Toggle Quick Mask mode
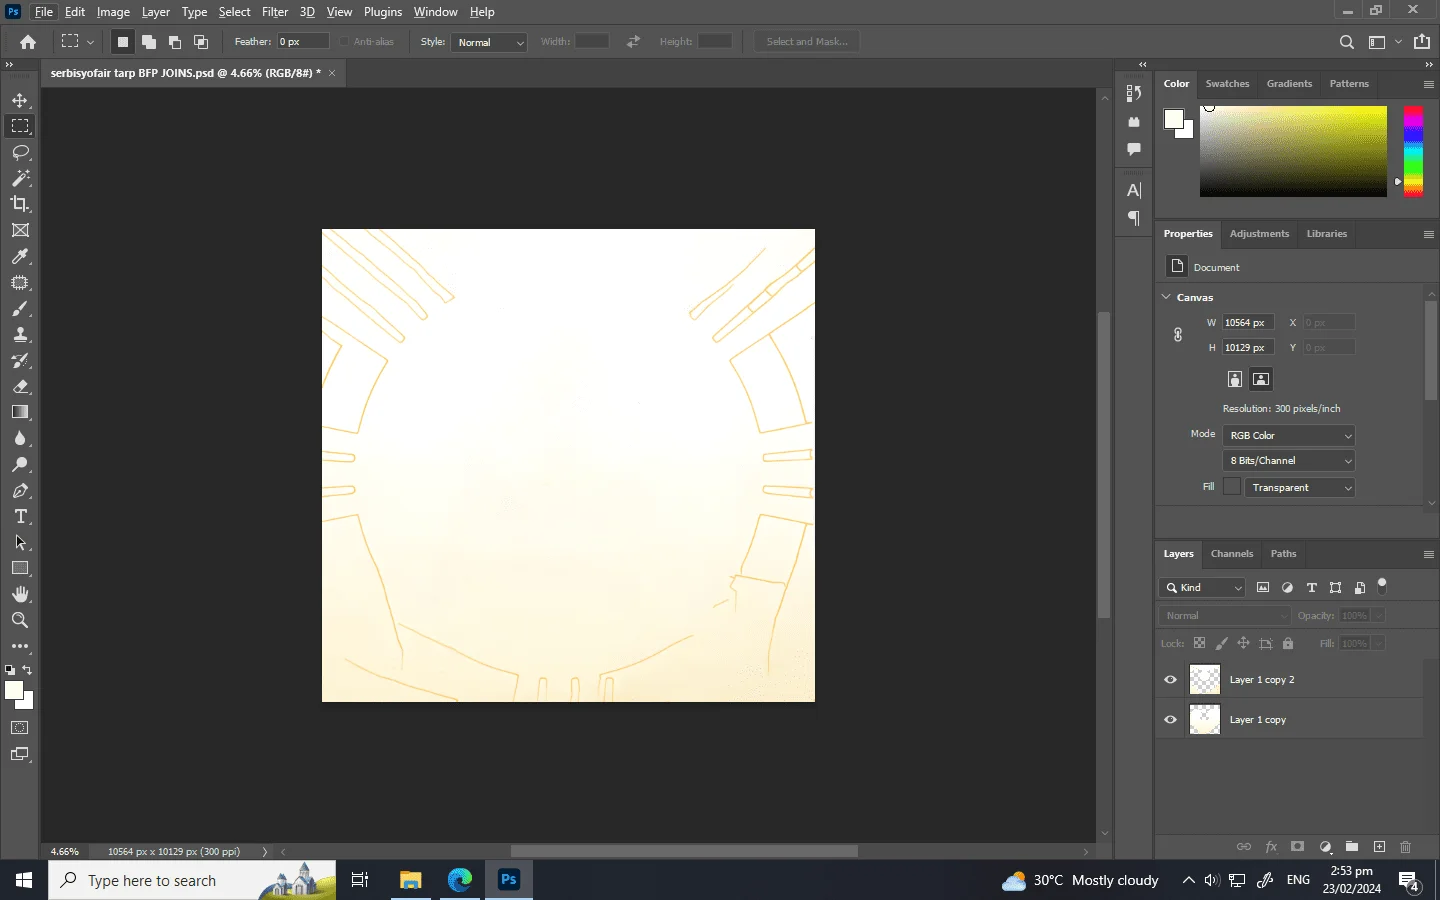The height and width of the screenshot is (900, 1440). (x=20, y=728)
